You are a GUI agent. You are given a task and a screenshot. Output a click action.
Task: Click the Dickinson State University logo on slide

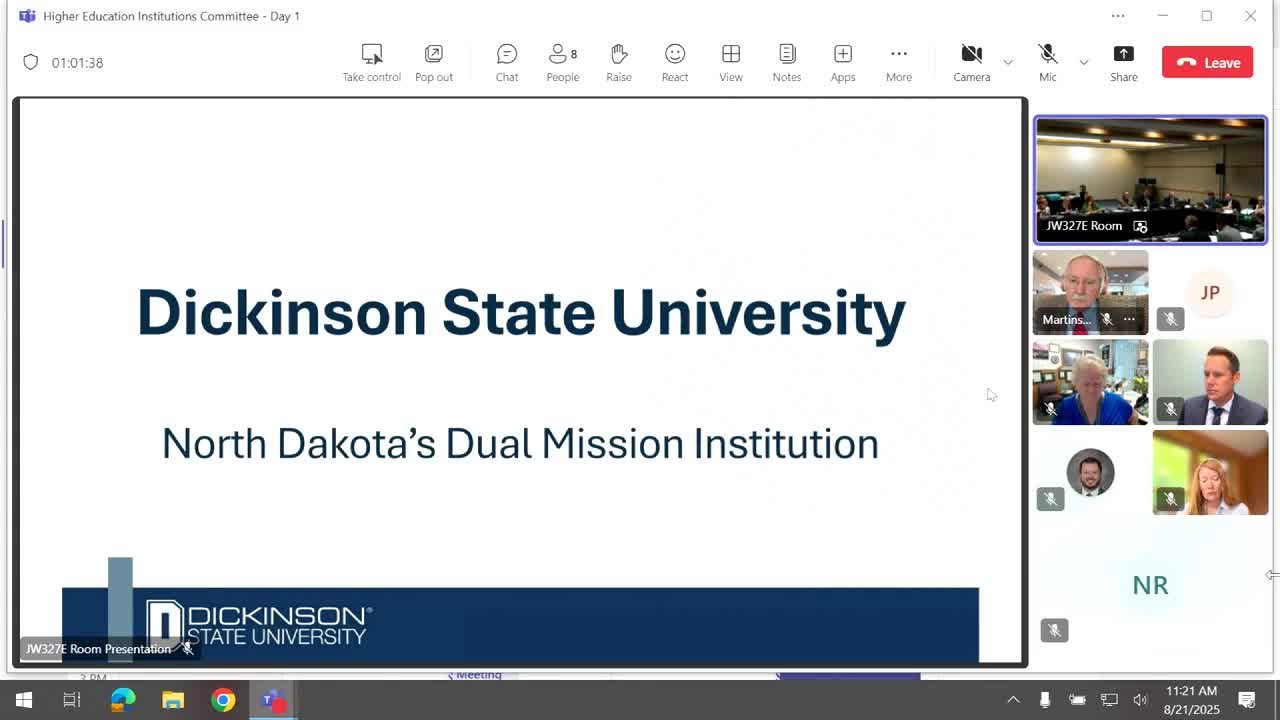[259, 623]
